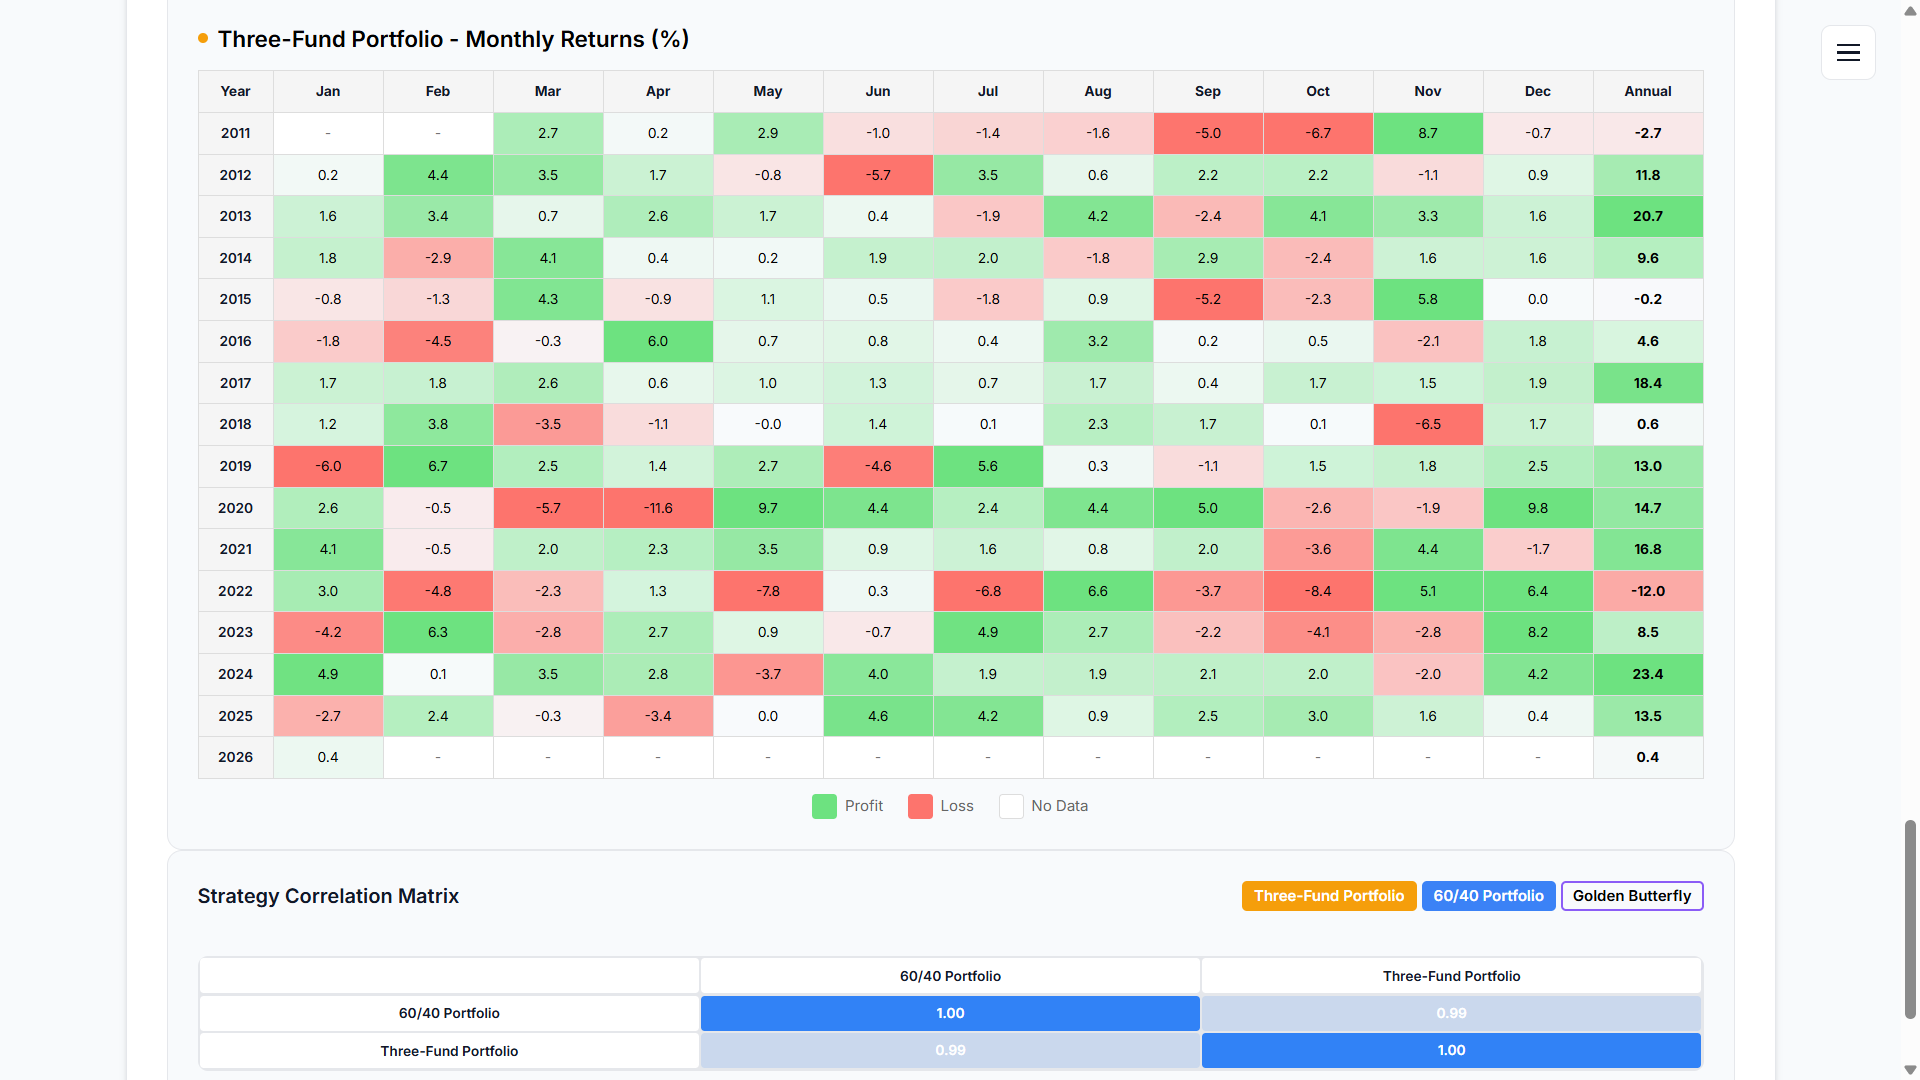The height and width of the screenshot is (1080, 1920).
Task: Click the Annual column header
Action: (1647, 91)
